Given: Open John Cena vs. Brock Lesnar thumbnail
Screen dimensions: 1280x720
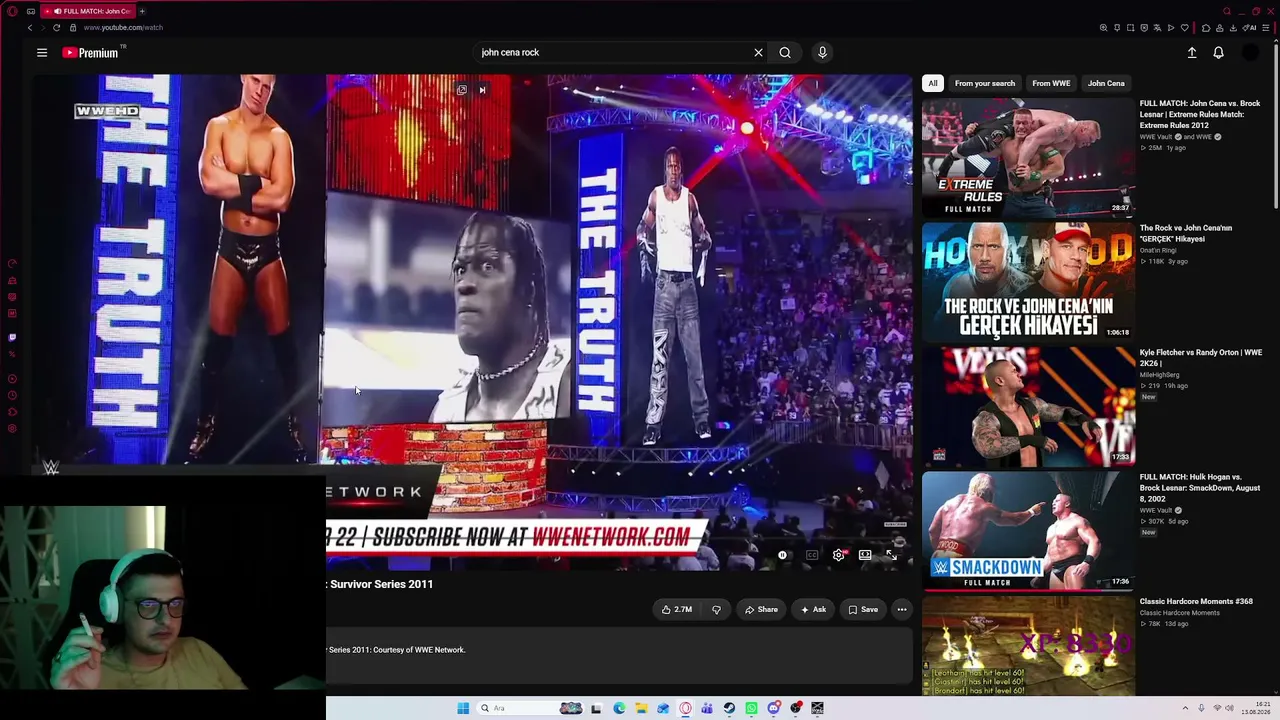Looking at the screenshot, I should 1028,157.
